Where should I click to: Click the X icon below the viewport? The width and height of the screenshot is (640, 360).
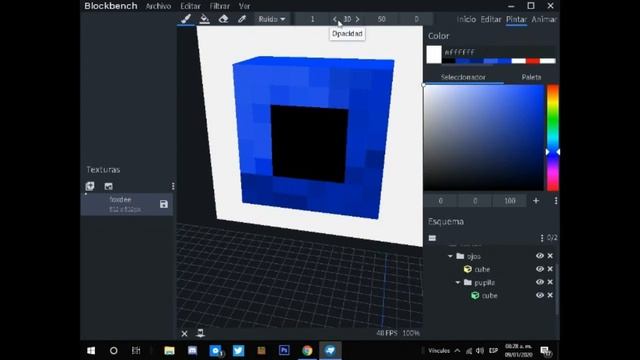[184, 333]
